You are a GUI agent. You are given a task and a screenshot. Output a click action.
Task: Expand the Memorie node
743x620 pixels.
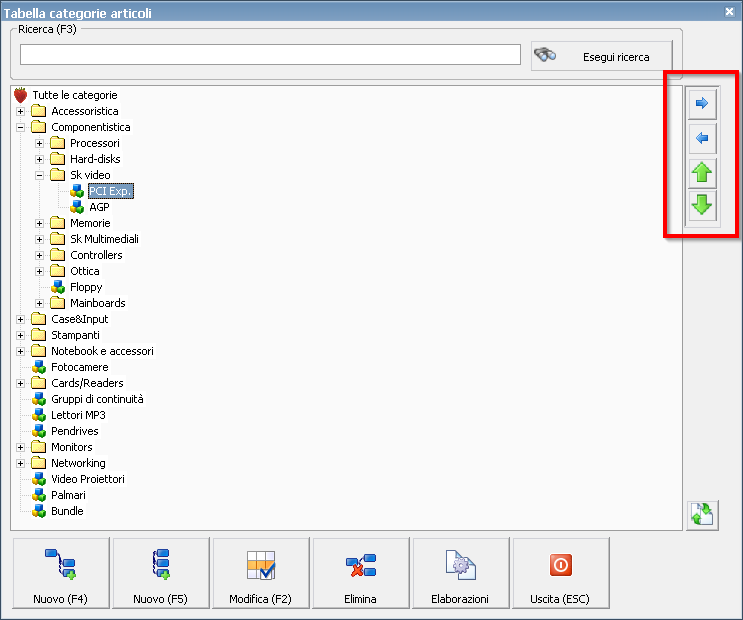click(39, 223)
